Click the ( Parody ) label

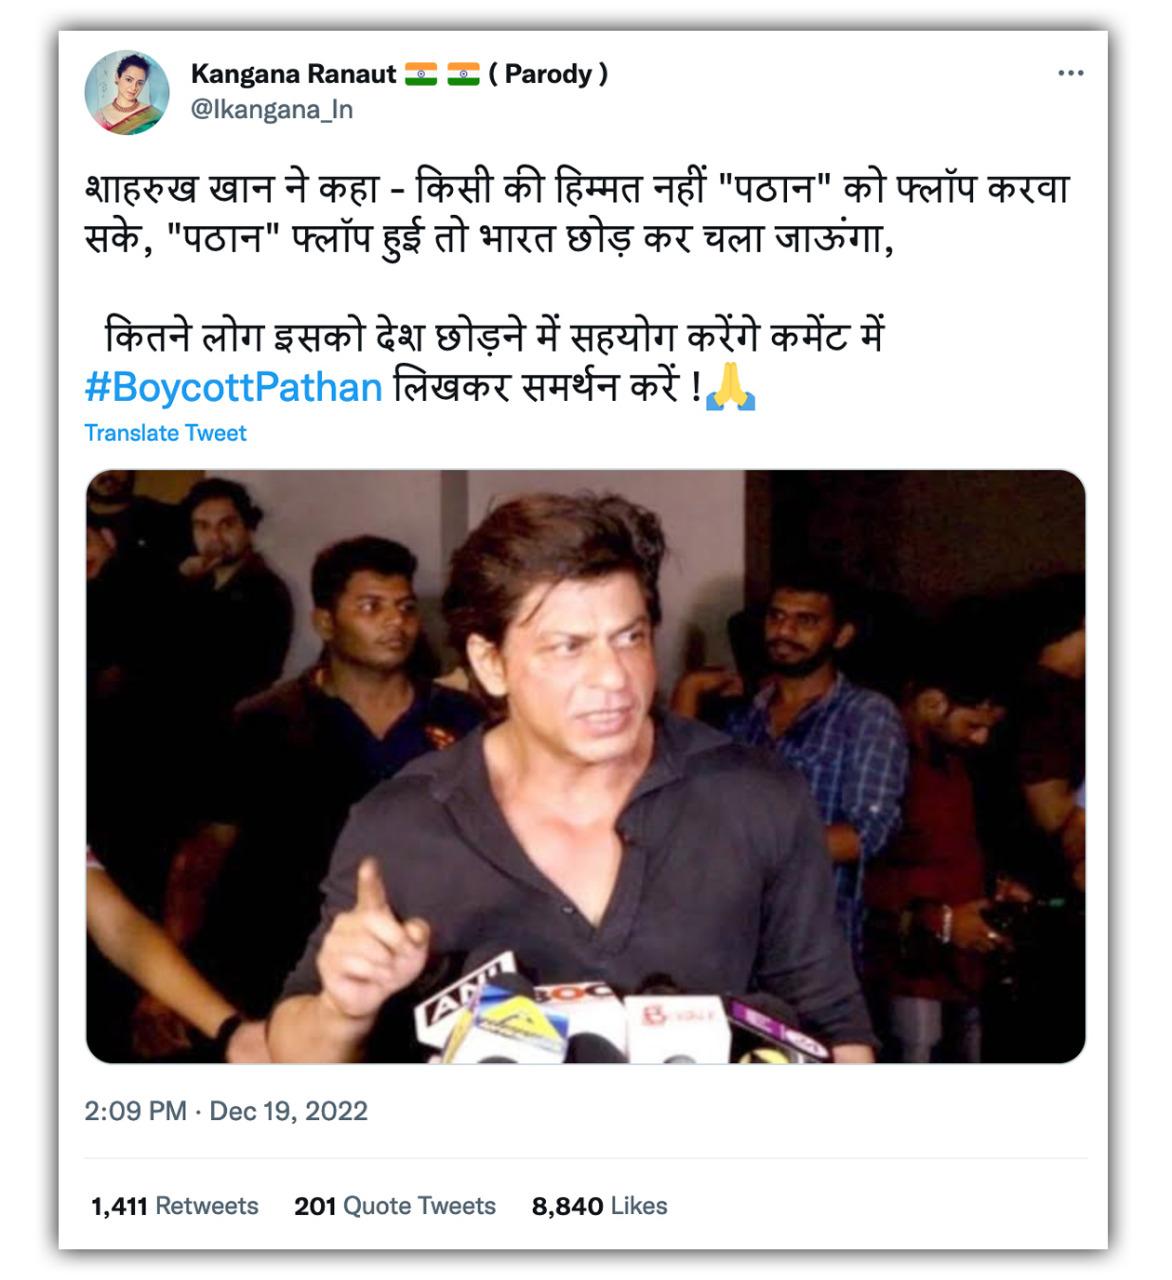tap(548, 74)
